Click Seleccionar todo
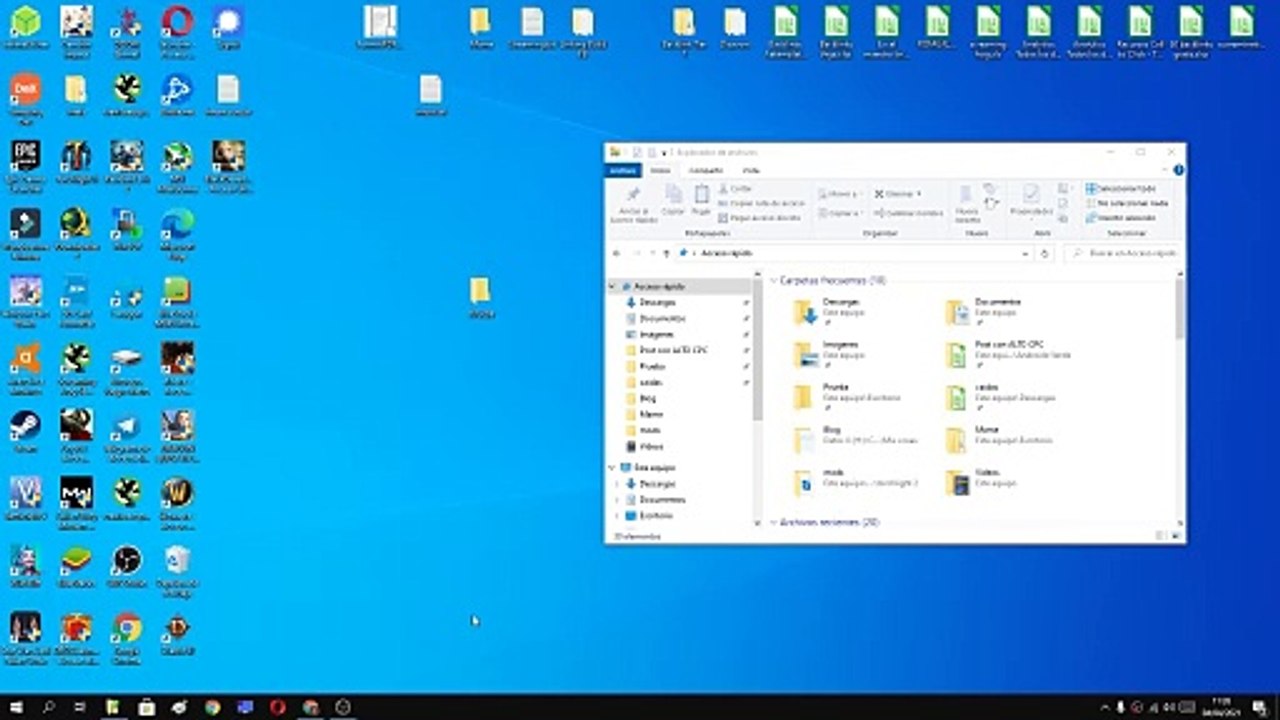Screen dimensions: 1280x720 (1121, 189)
